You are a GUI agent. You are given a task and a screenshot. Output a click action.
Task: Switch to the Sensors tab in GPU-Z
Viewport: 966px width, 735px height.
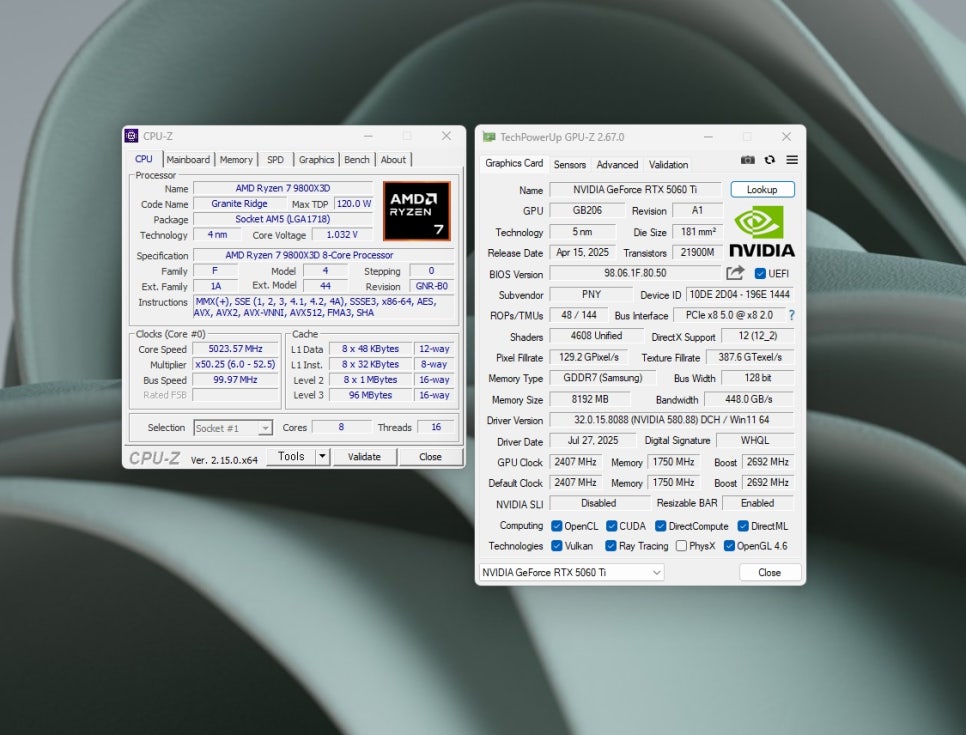coord(570,164)
